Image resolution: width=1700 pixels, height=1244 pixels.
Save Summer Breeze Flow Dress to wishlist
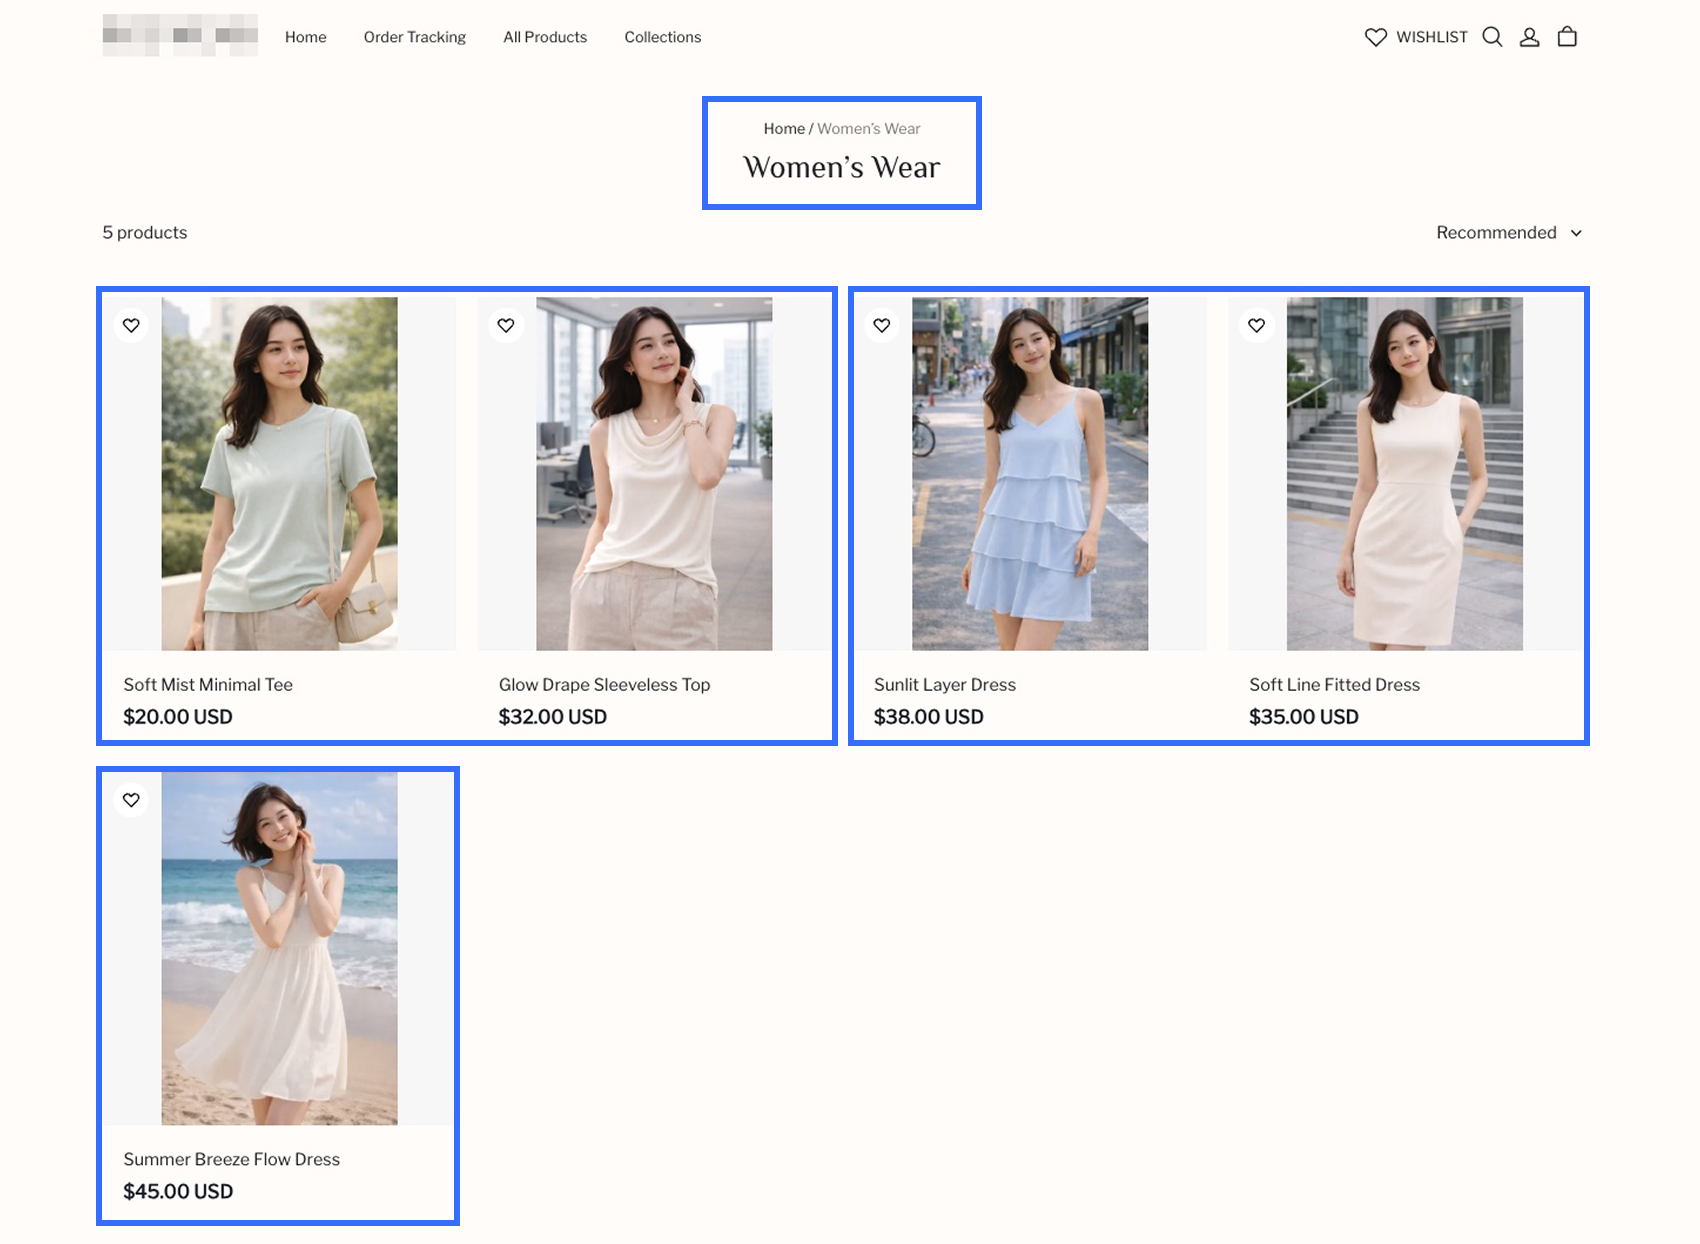coord(131,800)
